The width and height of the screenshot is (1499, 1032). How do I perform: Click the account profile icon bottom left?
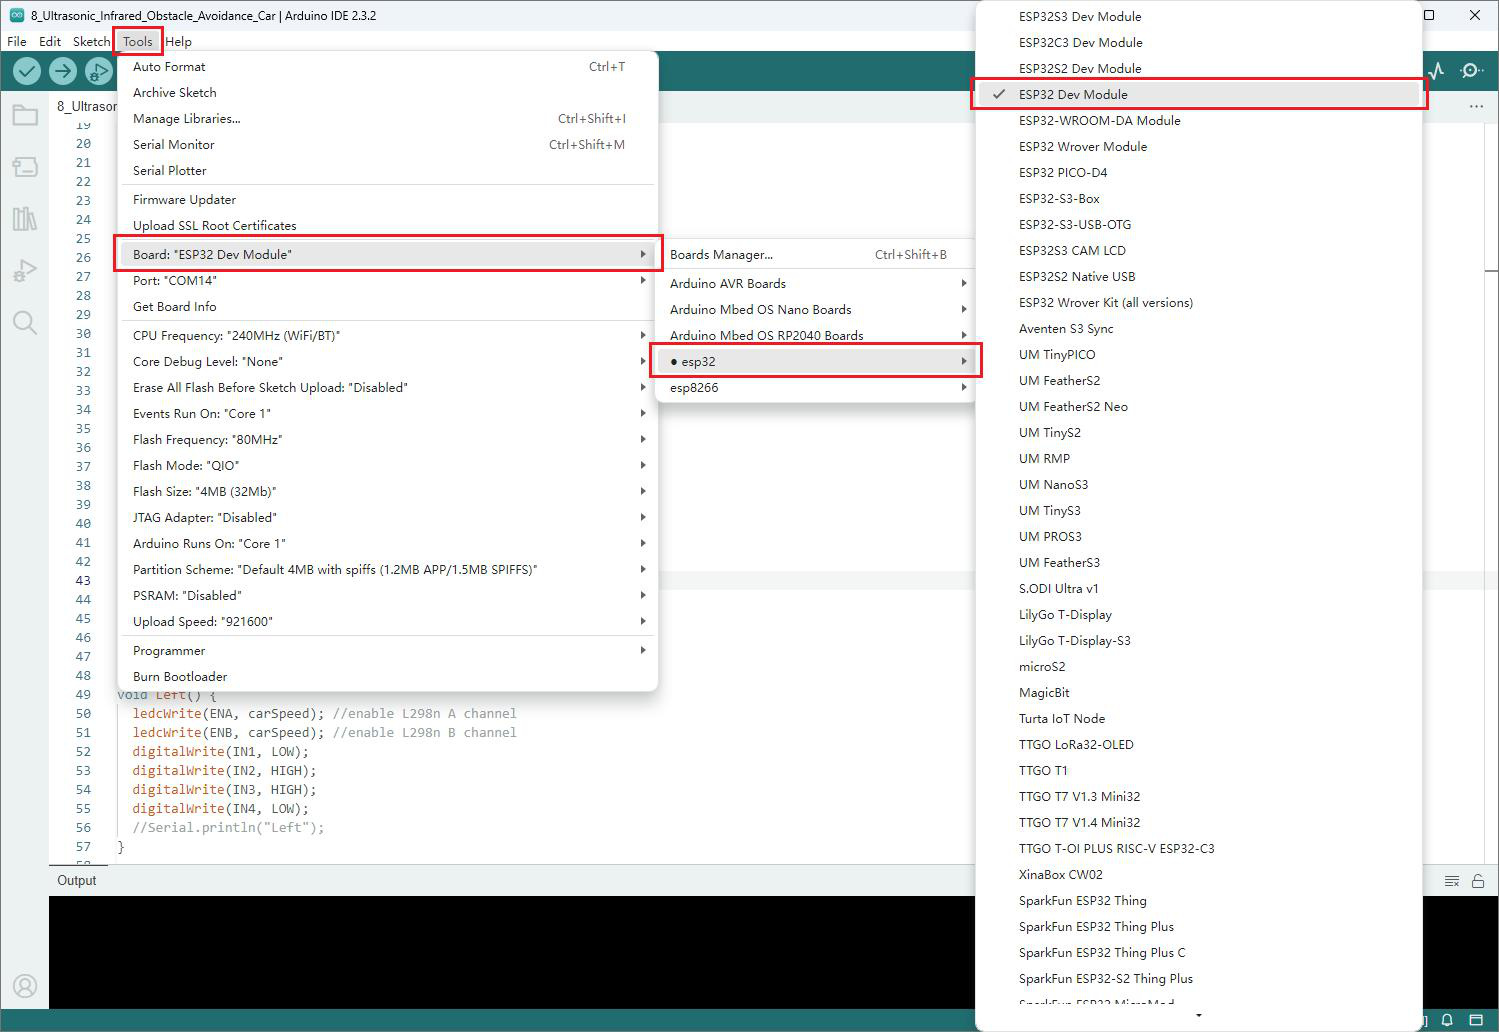[x=25, y=986]
